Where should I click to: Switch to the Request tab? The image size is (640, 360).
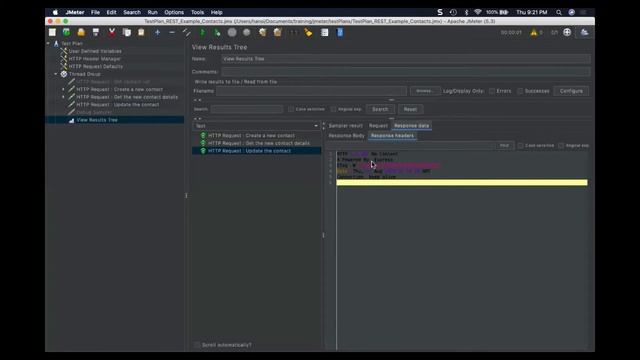378,126
